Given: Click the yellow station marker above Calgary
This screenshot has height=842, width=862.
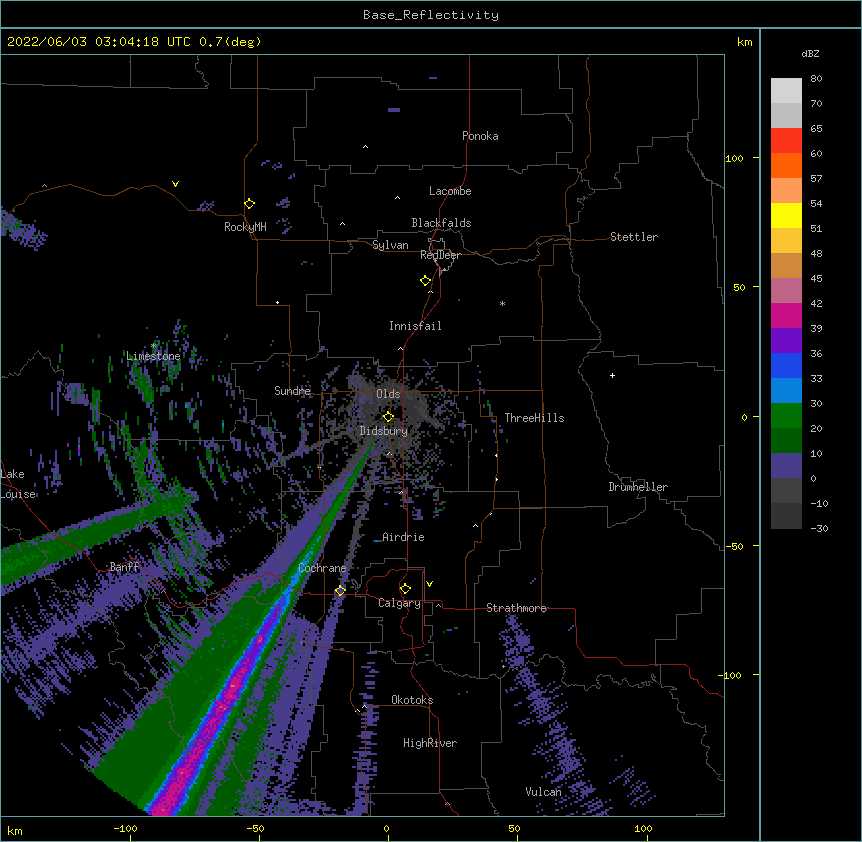Looking at the screenshot, I should tap(405, 589).
